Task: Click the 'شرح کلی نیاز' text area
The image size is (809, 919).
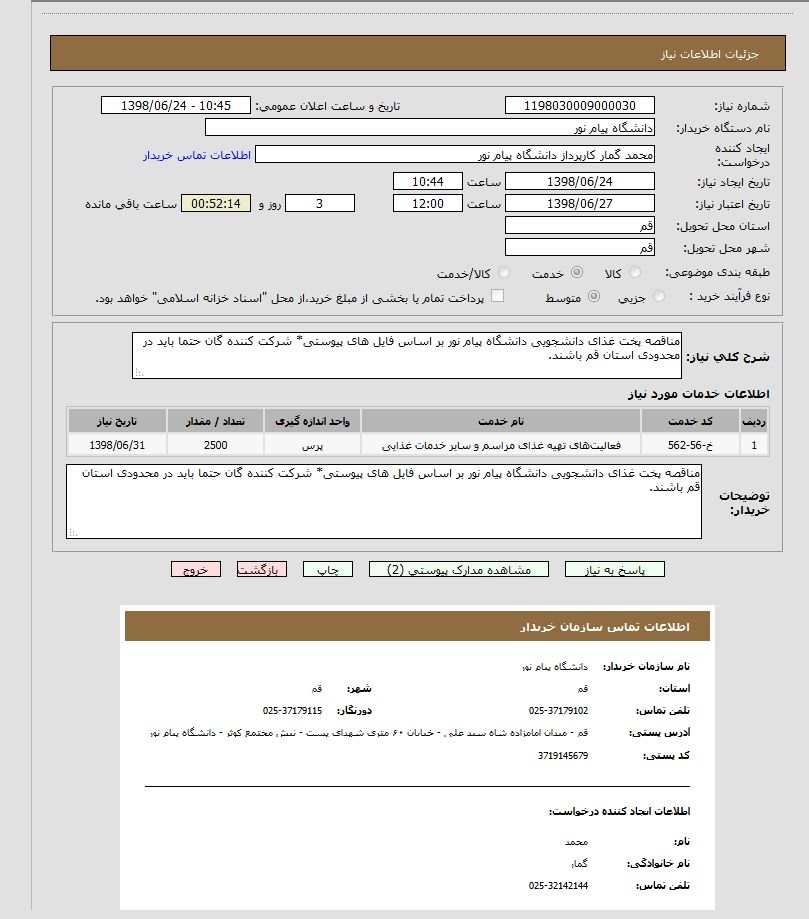Action: click(406, 355)
